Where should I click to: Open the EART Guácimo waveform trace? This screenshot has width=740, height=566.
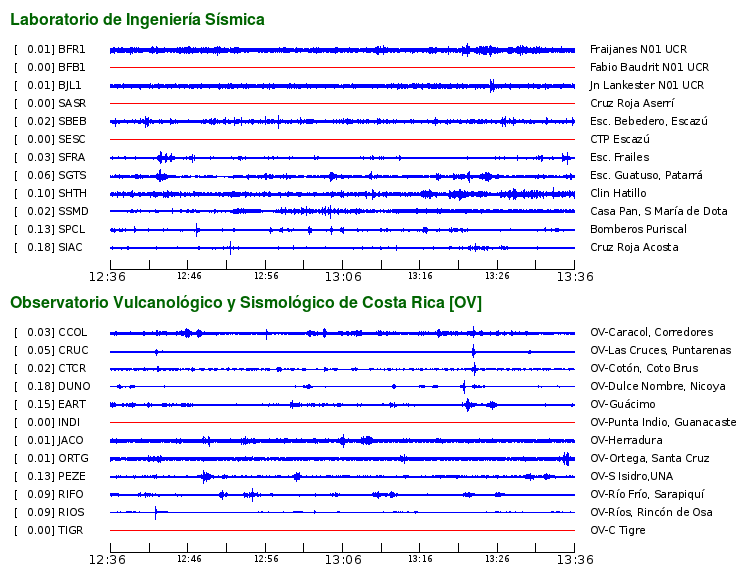click(x=342, y=405)
